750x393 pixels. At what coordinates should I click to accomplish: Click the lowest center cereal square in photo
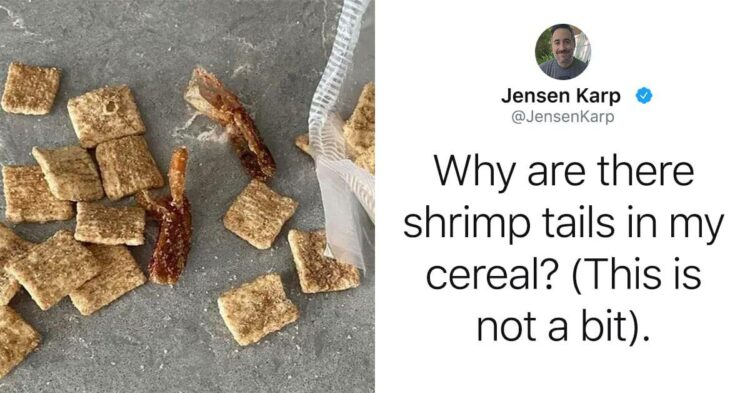pos(257,308)
